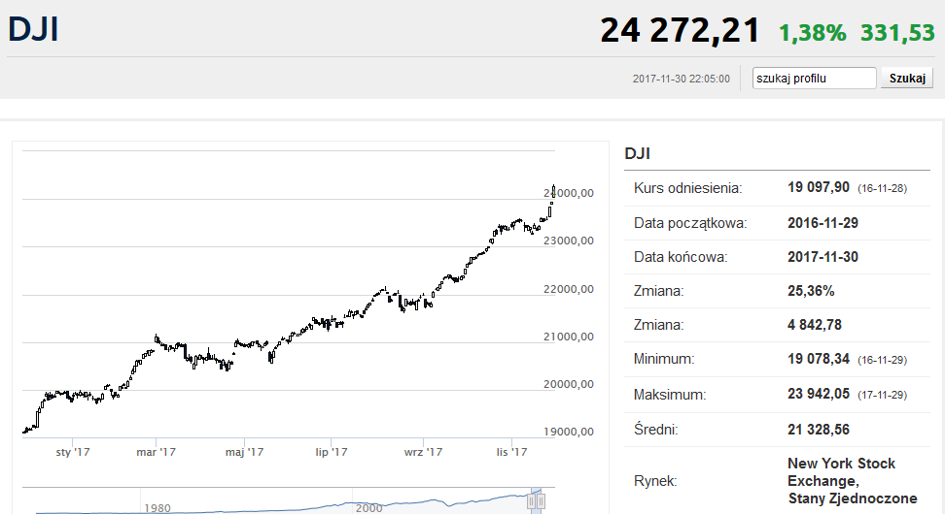The width and height of the screenshot is (945, 514).
Task: Select the Data końcowa 2017-11-30 value
Action: 823,257
